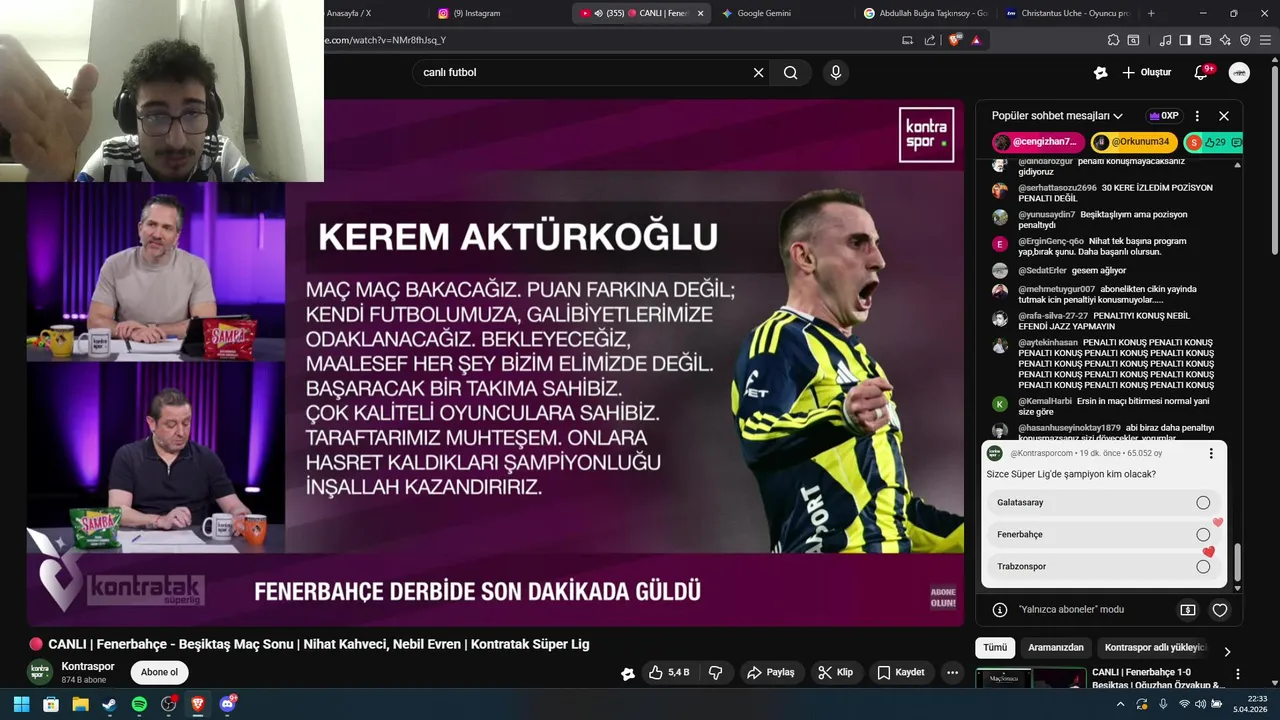
Task: Open the browser extensions puzzle icon
Action: click(x=1113, y=40)
